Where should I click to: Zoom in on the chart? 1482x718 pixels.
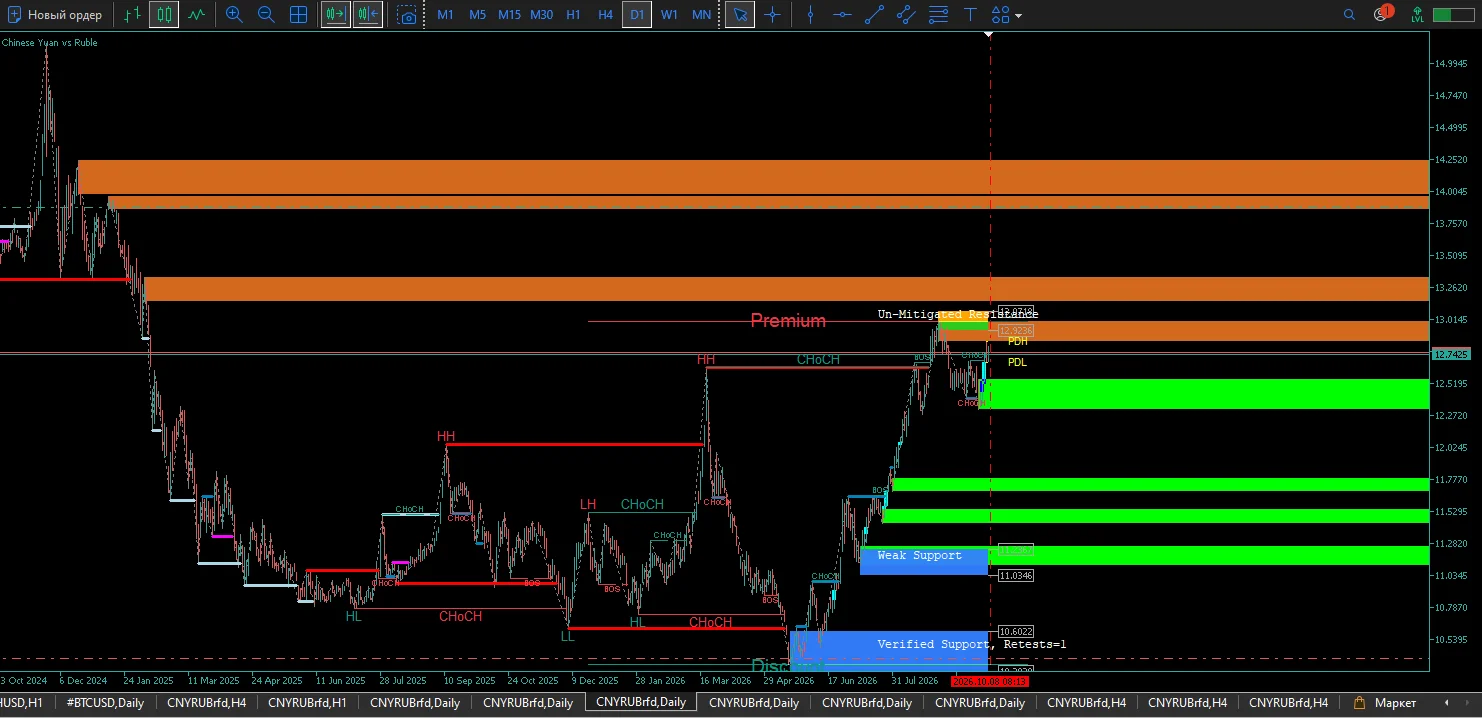tap(234, 15)
